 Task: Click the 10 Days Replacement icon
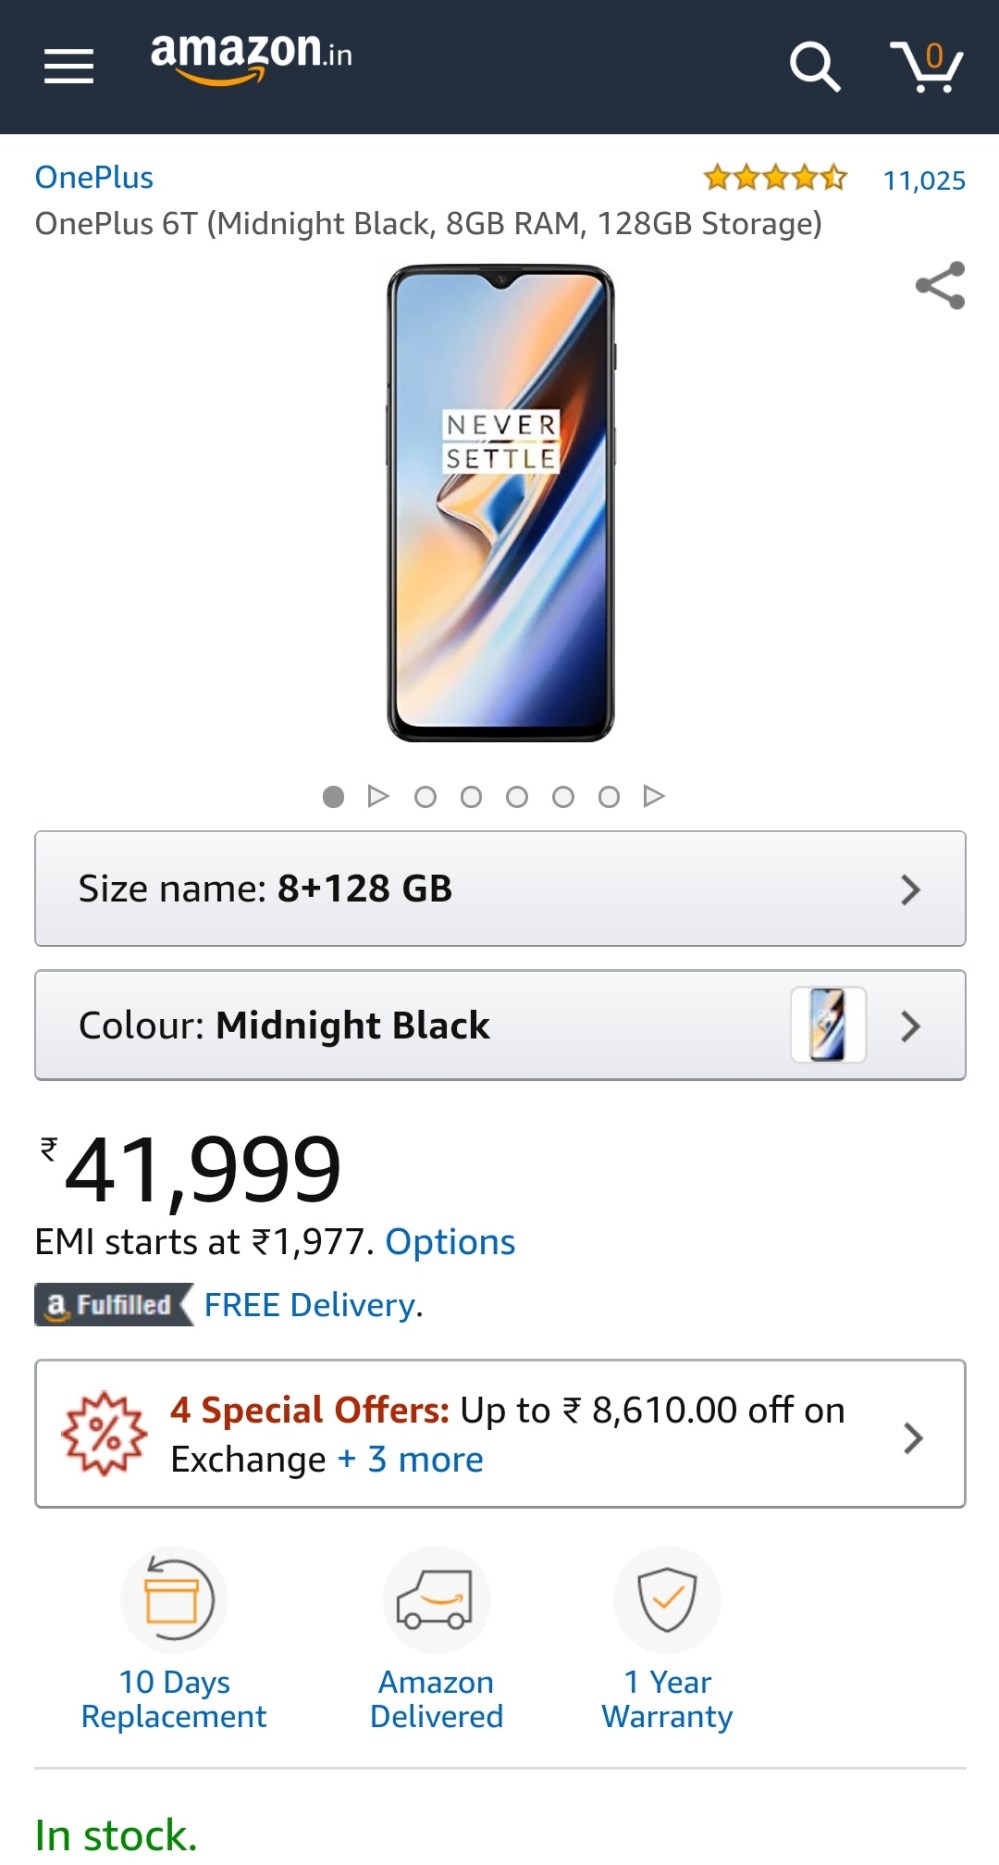(x=173, y=1600)
